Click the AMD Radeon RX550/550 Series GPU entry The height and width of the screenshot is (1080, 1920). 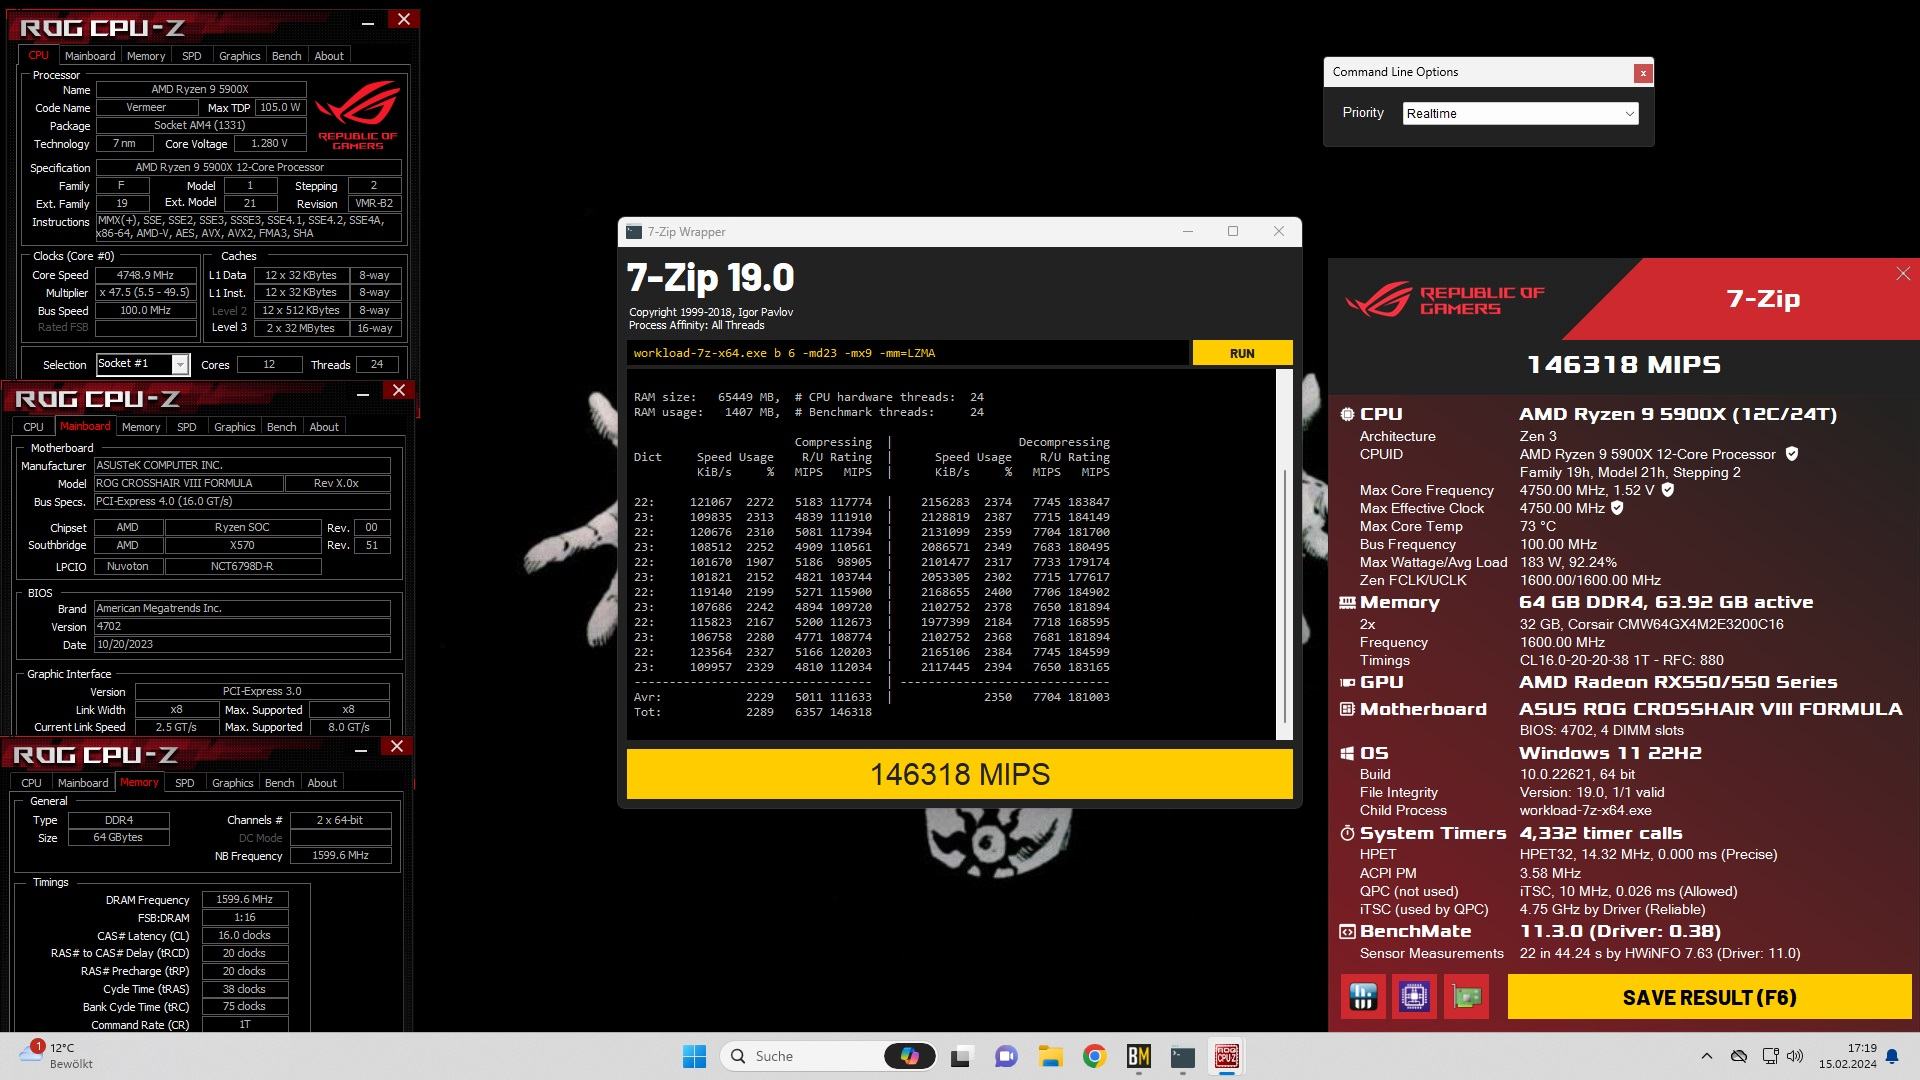[1678, 682]
